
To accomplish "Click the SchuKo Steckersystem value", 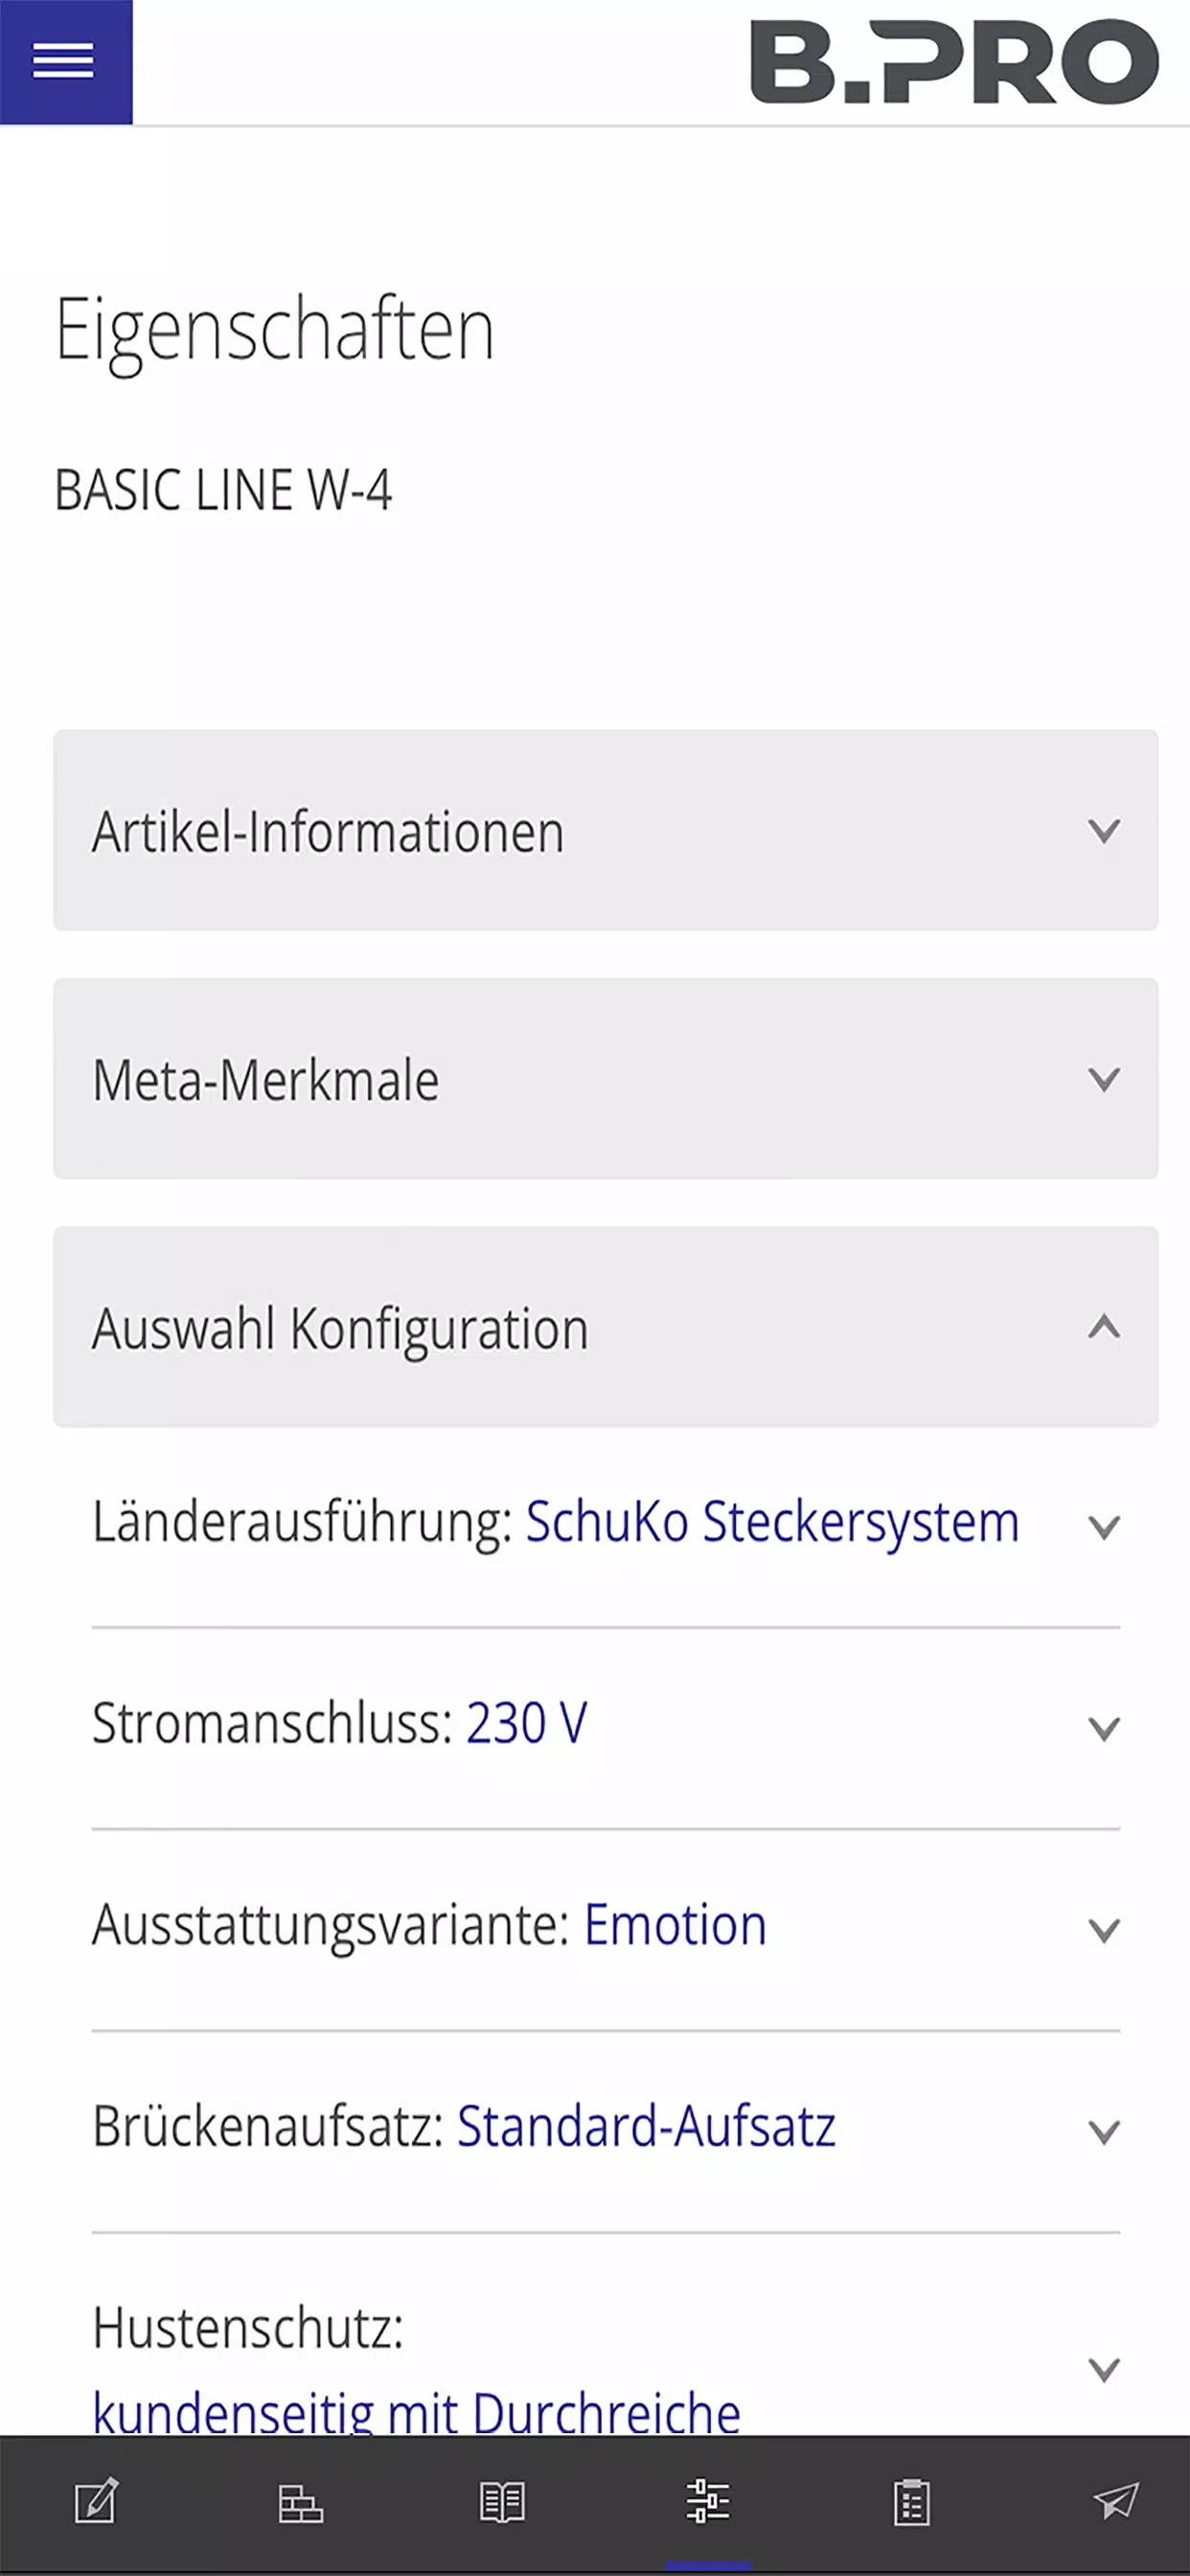I will point(772,1523).
